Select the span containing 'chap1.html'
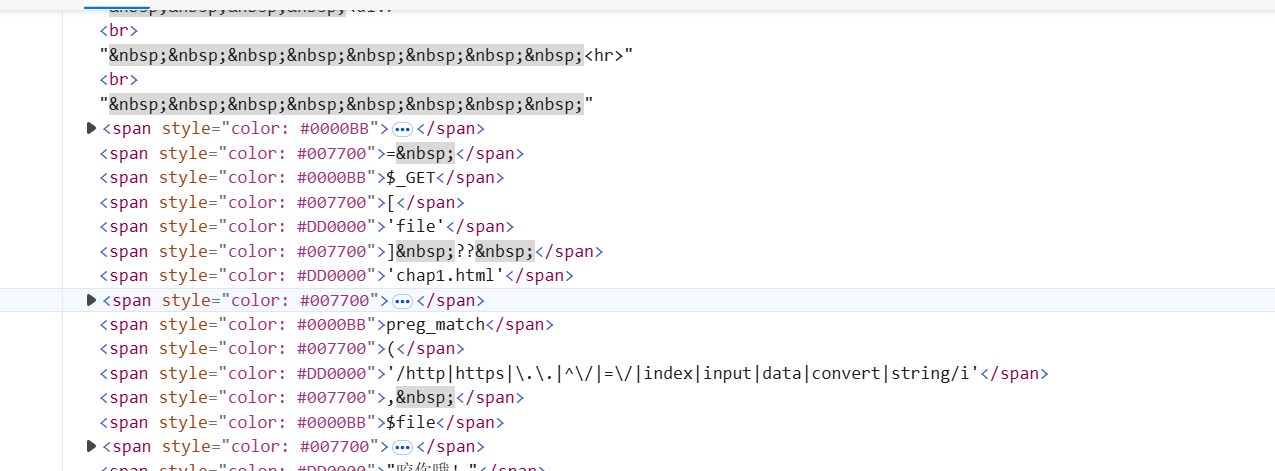Screen dimensions: 1275x471 (336, 275)
